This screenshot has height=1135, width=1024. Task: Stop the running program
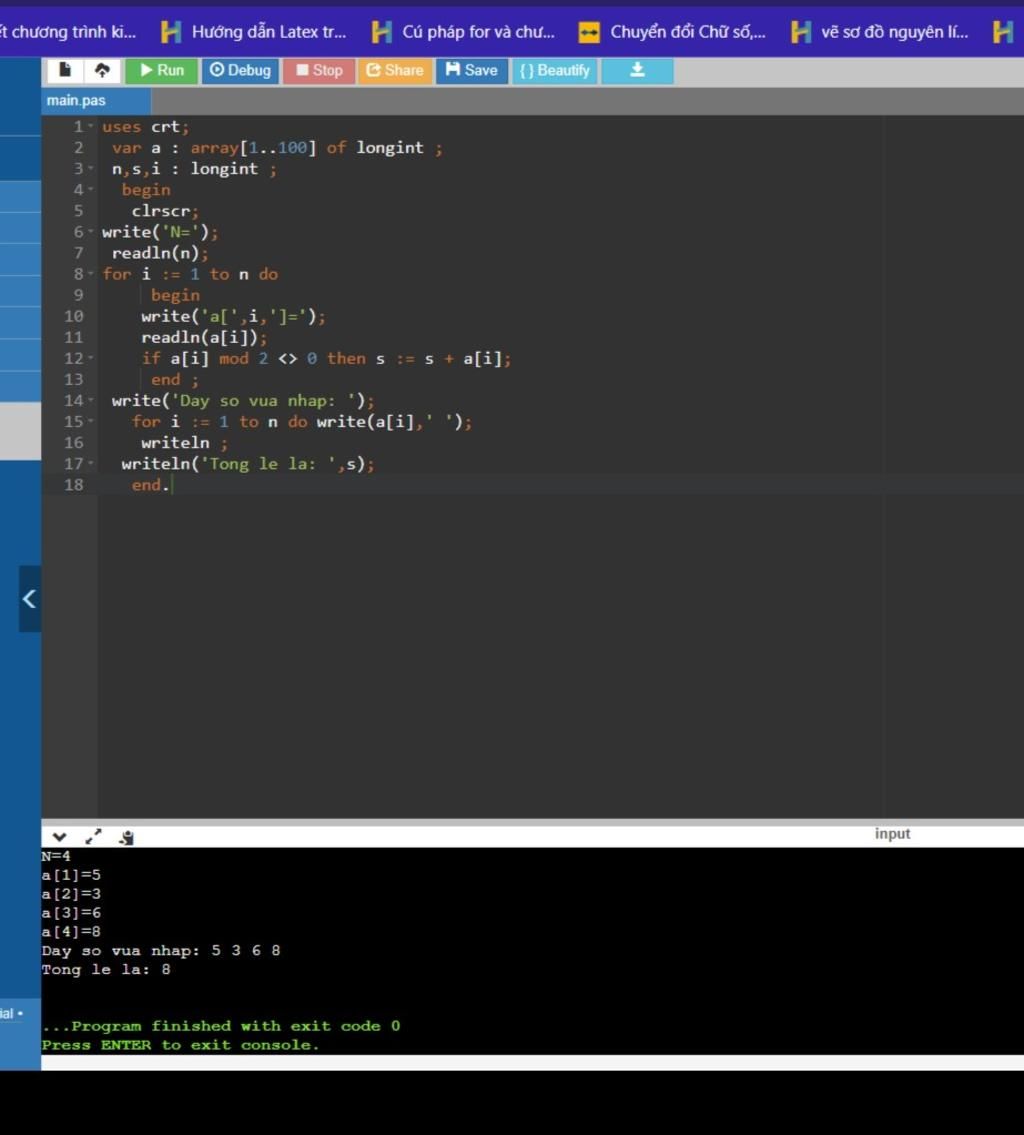(319, 70)
